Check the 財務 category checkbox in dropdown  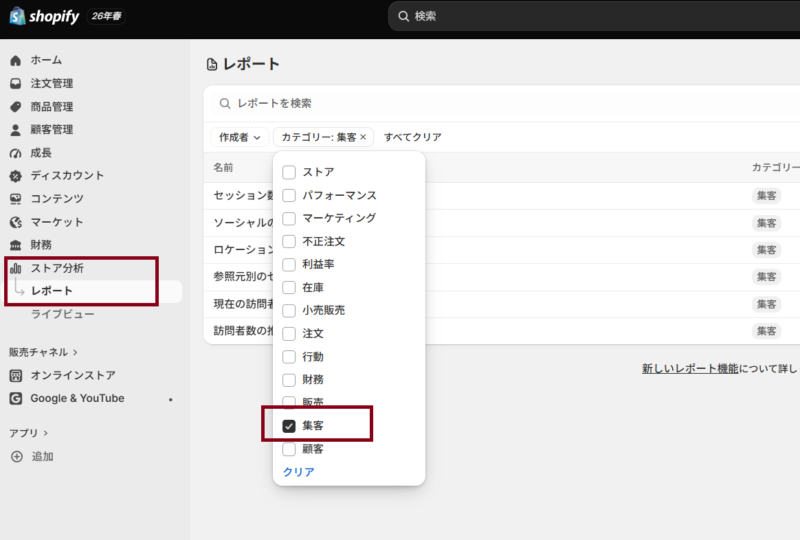(x=289, y=380)
